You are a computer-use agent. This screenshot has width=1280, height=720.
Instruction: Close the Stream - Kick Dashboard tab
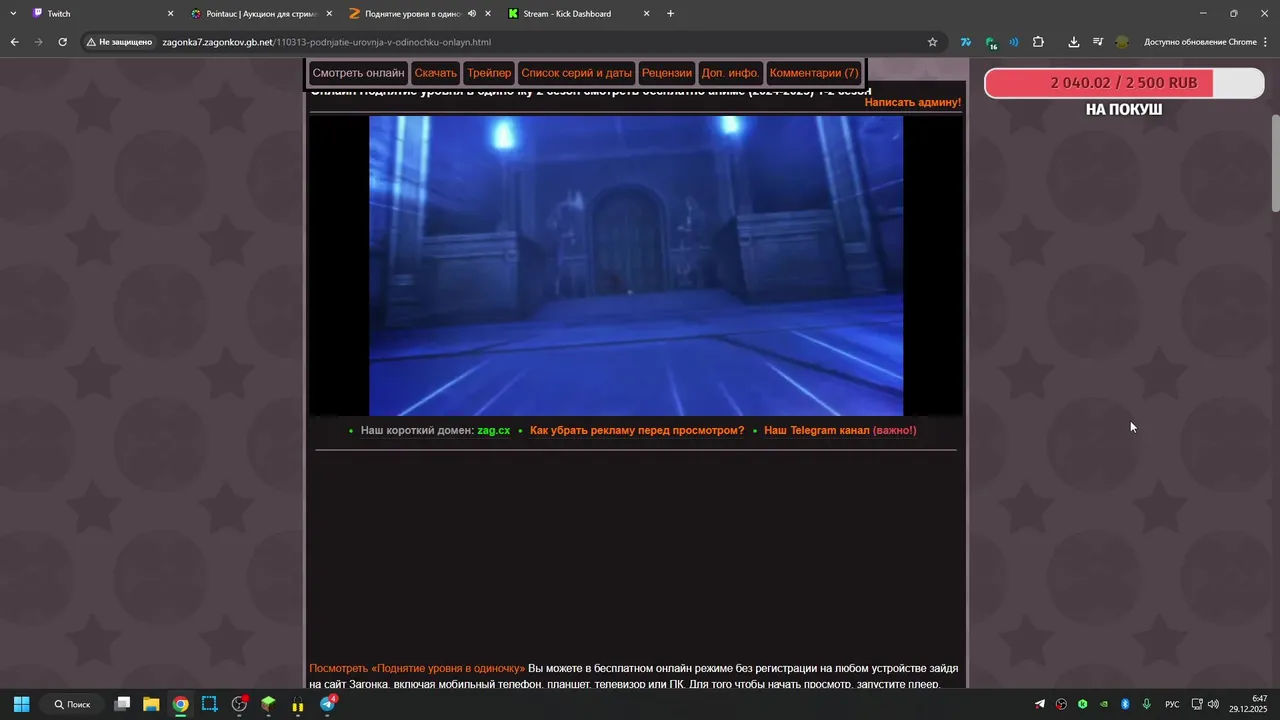pos(646,14)
